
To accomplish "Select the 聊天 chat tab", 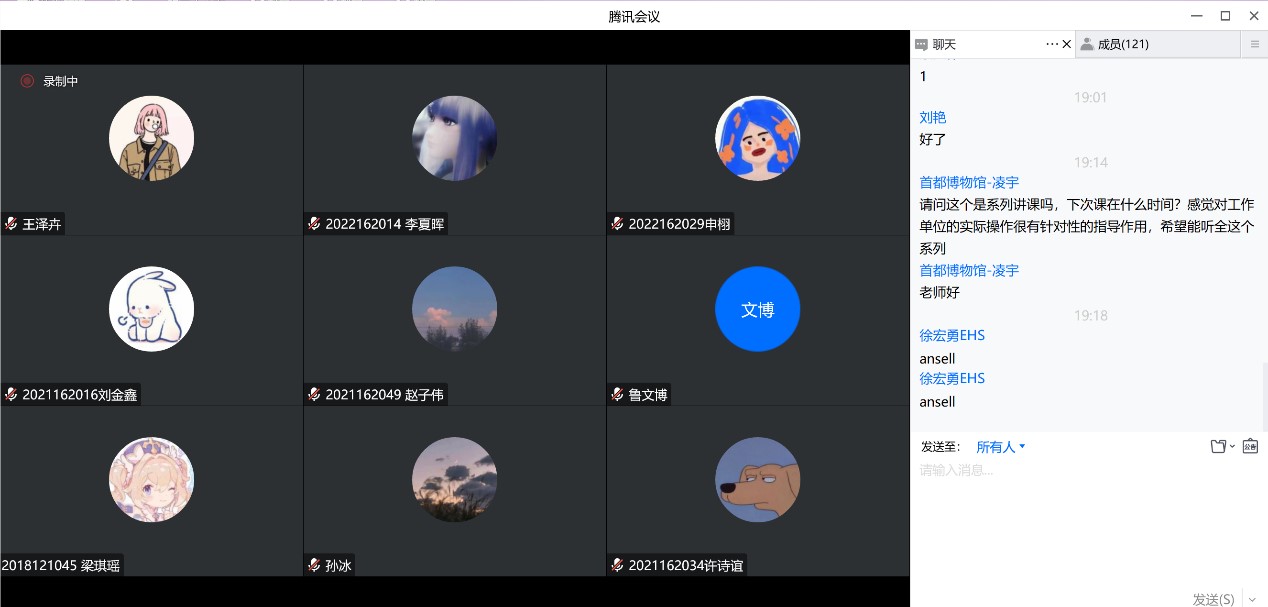I will coord(944,44).
